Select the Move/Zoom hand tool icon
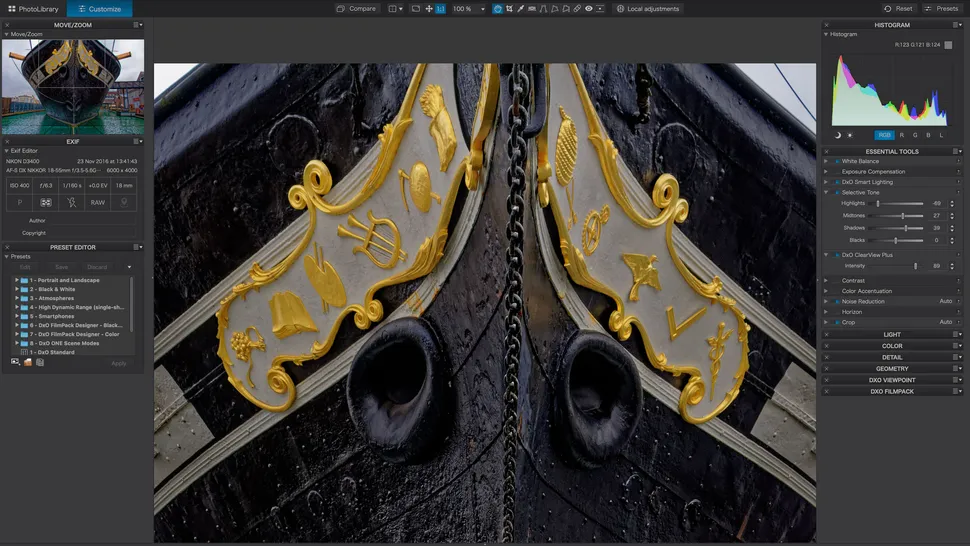970x546 pixels. 429,8
